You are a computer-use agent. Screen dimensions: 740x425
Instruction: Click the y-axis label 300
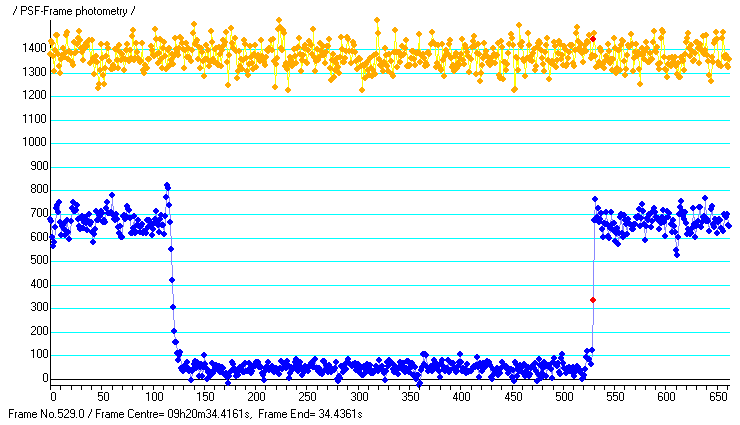pyautogui.click(x=39, y=308)
